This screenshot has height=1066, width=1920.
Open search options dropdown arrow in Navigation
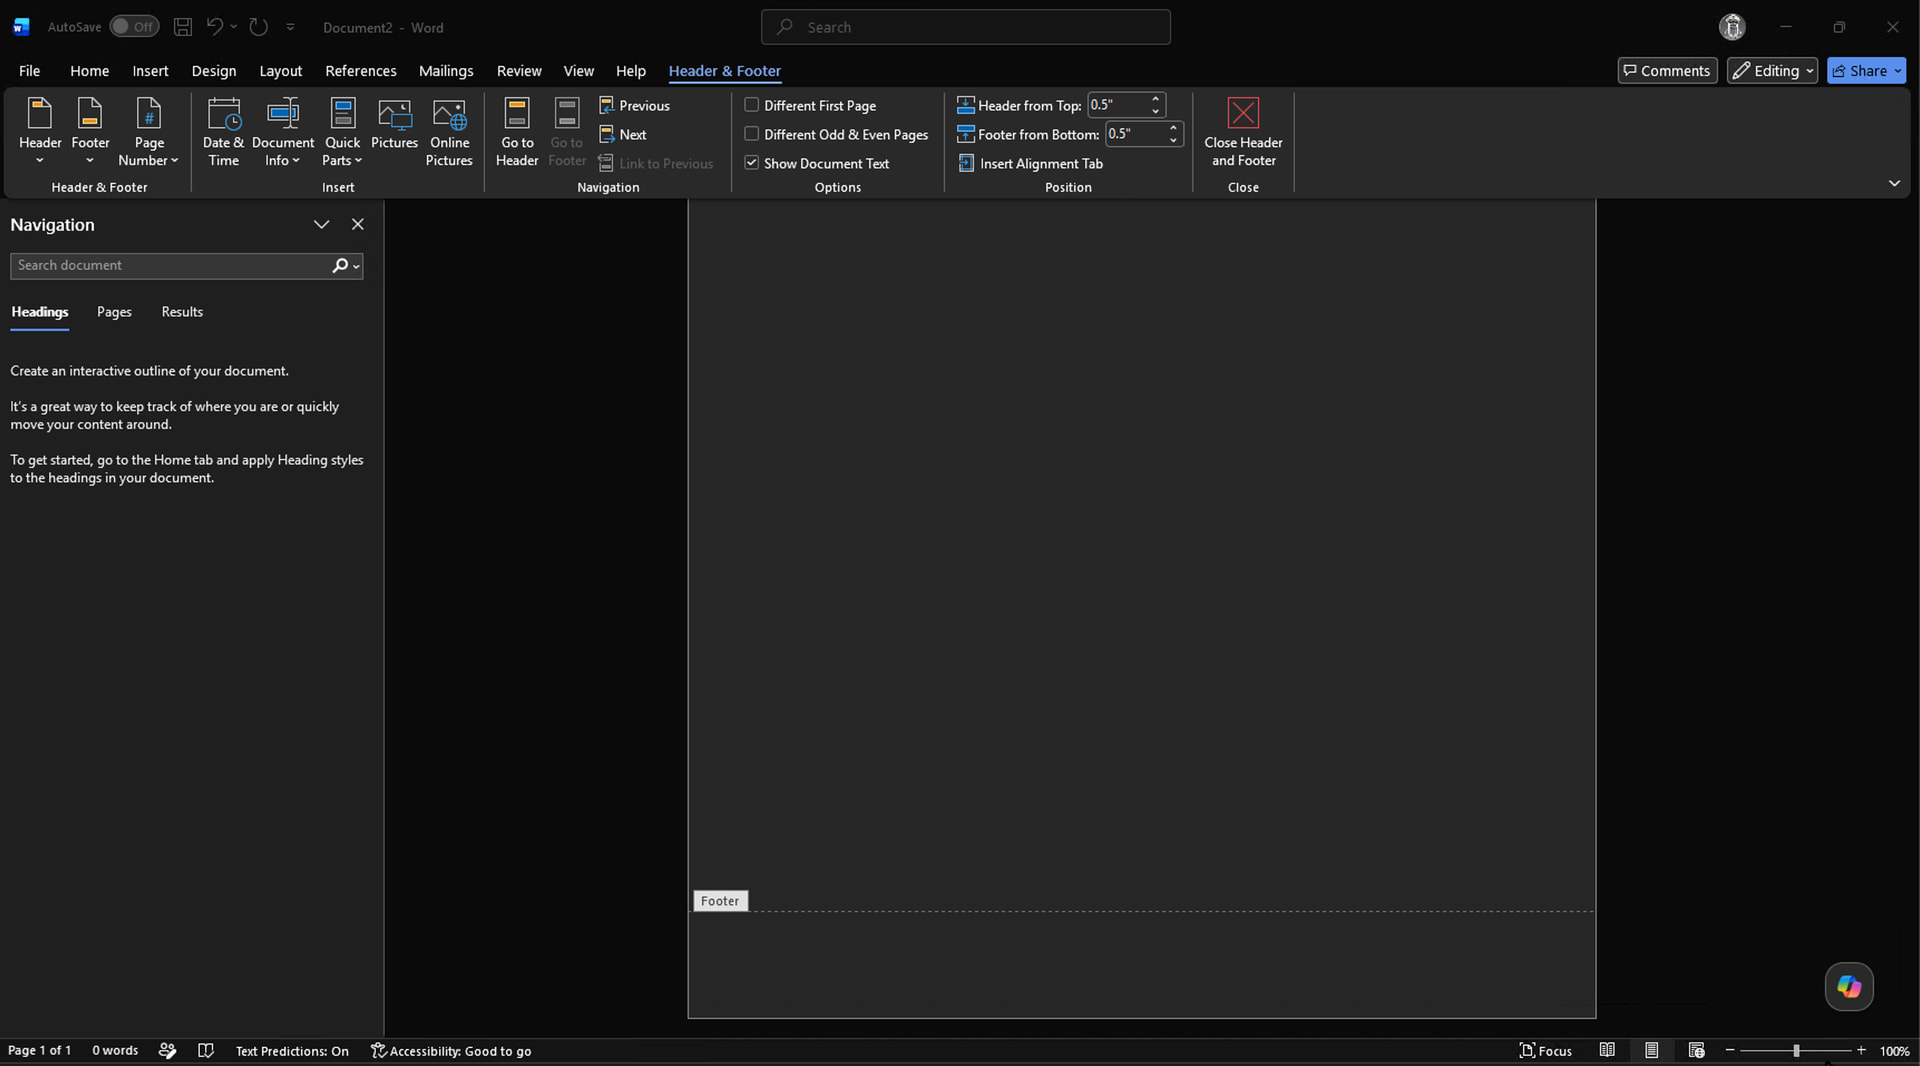point(356,266)
